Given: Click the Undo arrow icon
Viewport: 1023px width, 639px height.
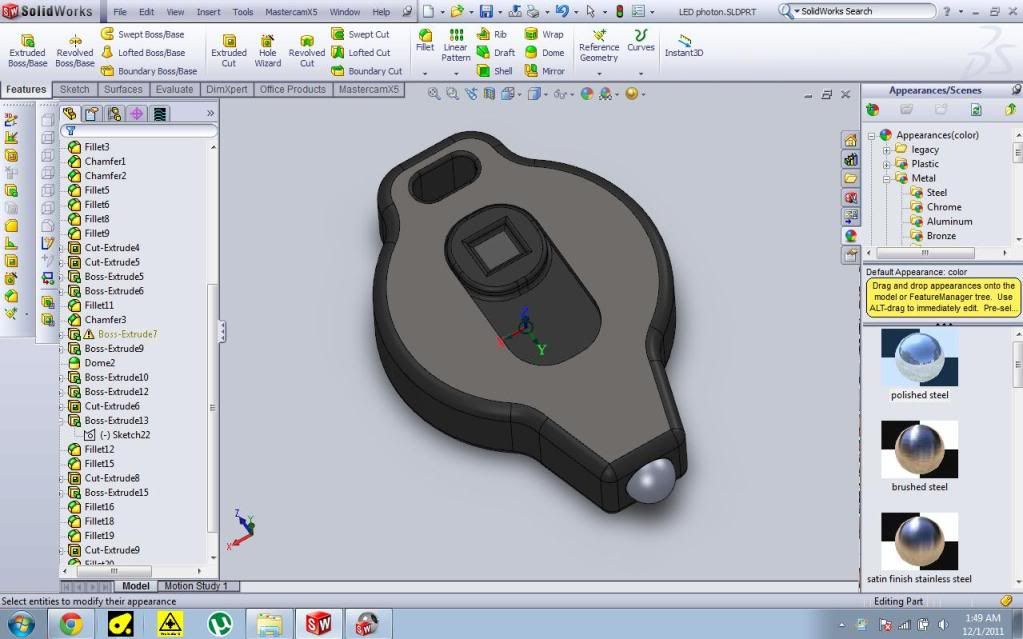Looking at the screenshot, I should pos(562,11).
